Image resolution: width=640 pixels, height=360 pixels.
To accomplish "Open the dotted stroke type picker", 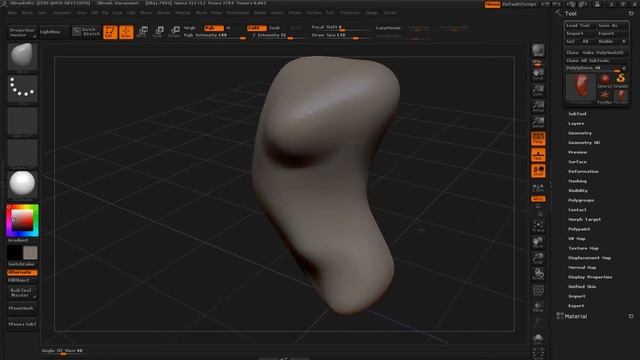I will [22, 89].
